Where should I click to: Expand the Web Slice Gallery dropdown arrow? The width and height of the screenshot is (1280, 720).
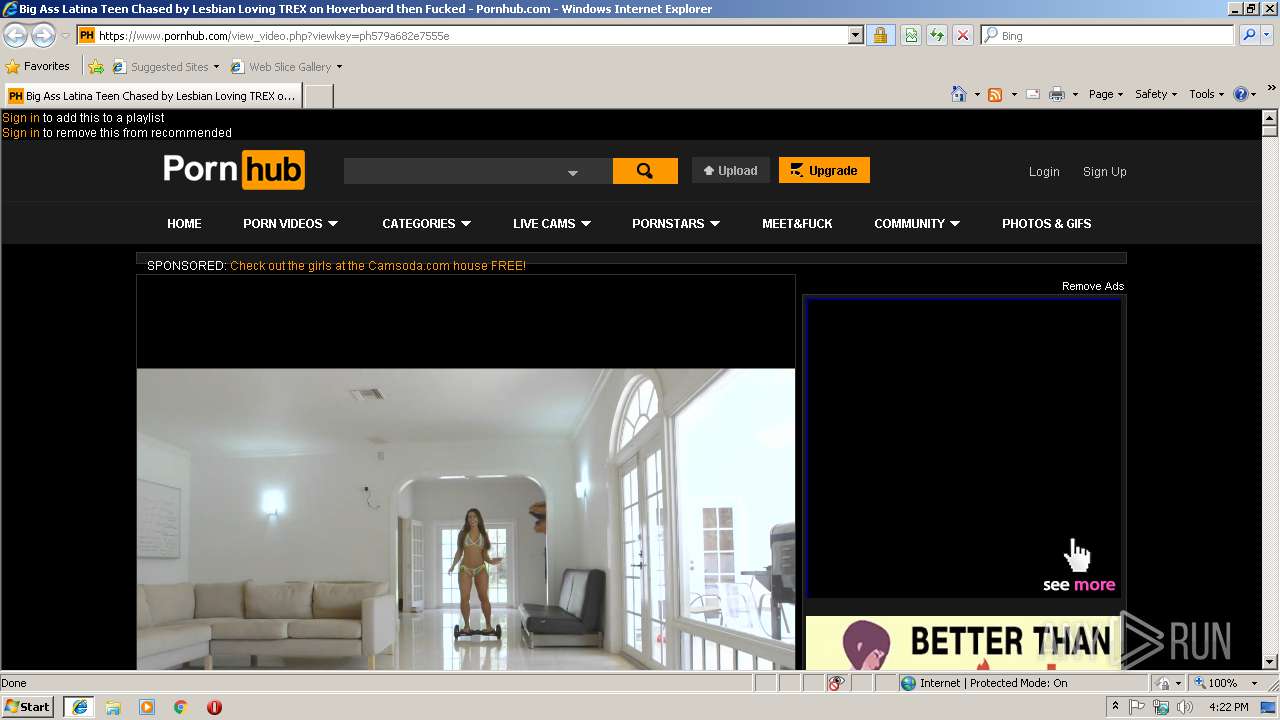pyautogui.click(x=339, y=67)
